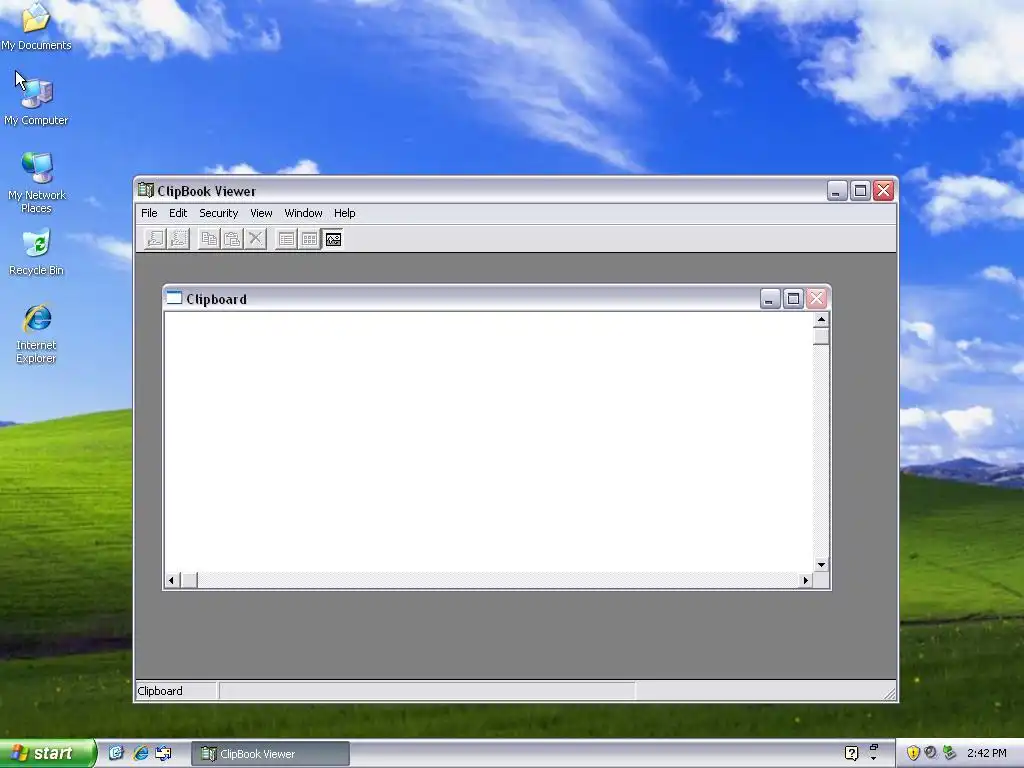Click the first quick launch icon
This screenshot has height=768, width=1024.
pyautogui.click(x=116, y=754)
